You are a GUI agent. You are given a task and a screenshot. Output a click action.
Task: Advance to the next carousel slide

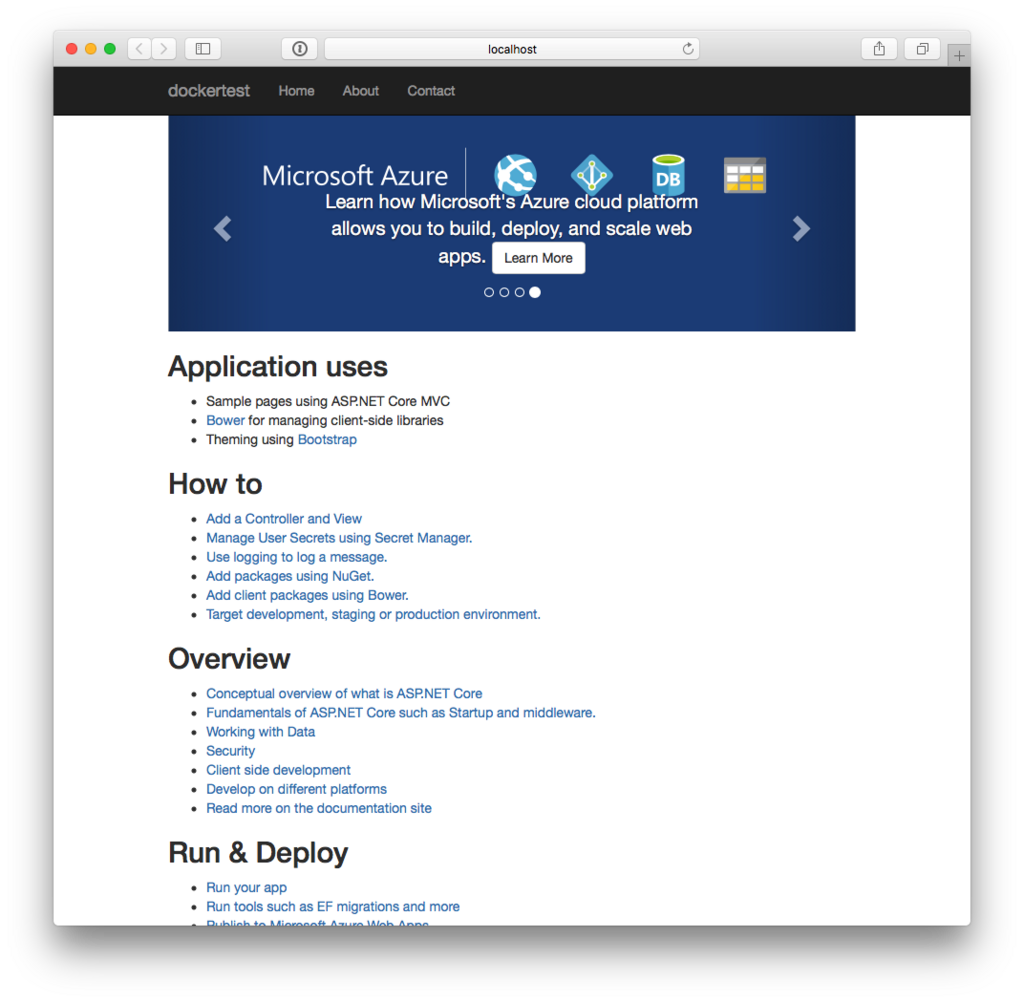(801, 229)
